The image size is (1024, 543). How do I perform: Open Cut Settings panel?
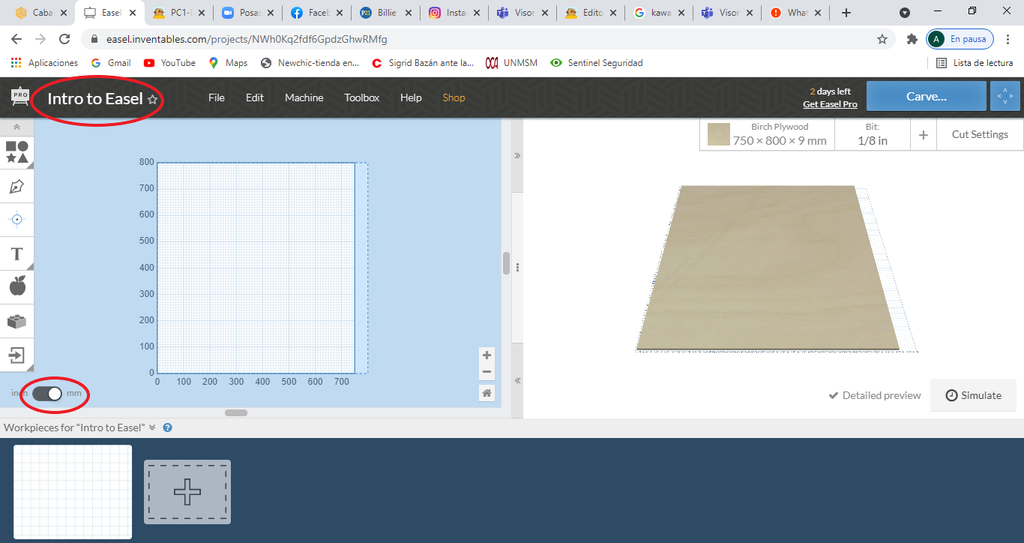pyautogui.click(x=980, y=135)
